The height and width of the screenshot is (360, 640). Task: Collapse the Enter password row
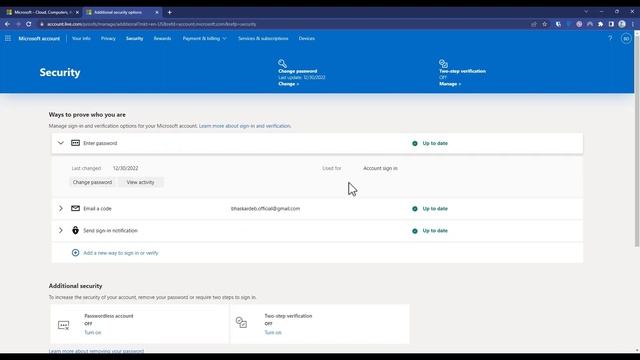click(x=61, y=143)
